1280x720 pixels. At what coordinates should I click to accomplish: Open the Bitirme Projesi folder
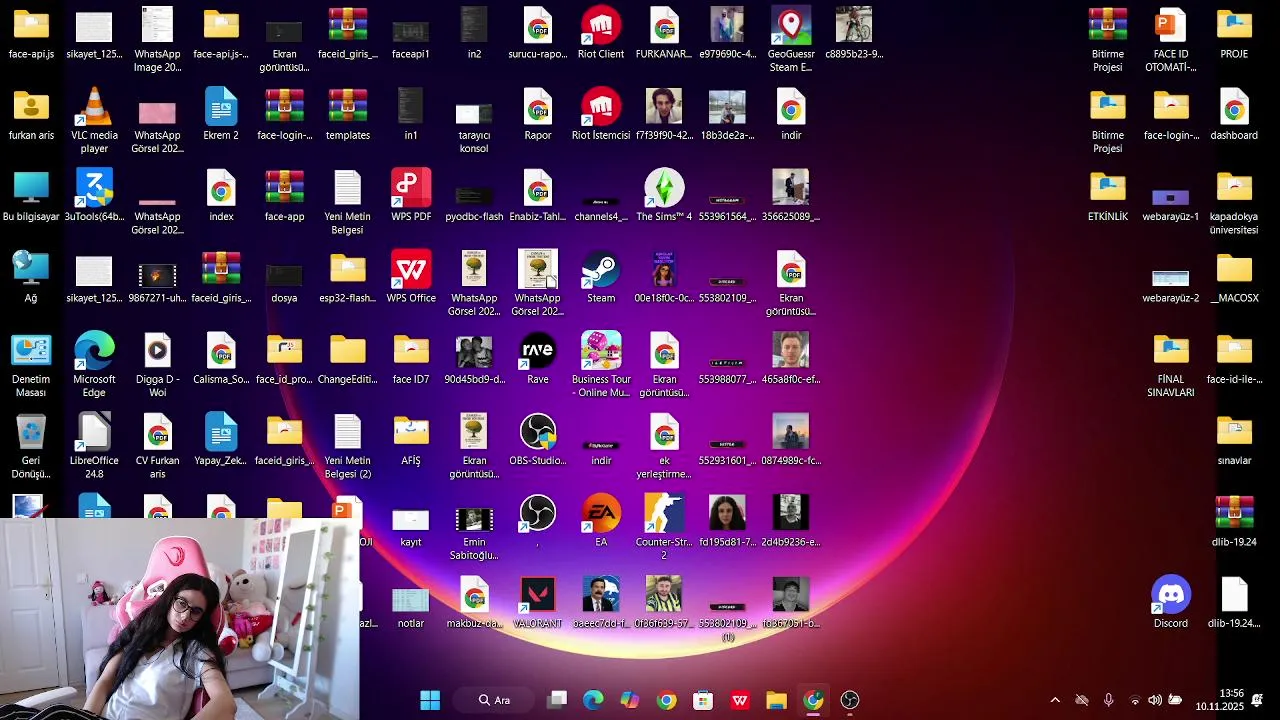click(1108, 121)
